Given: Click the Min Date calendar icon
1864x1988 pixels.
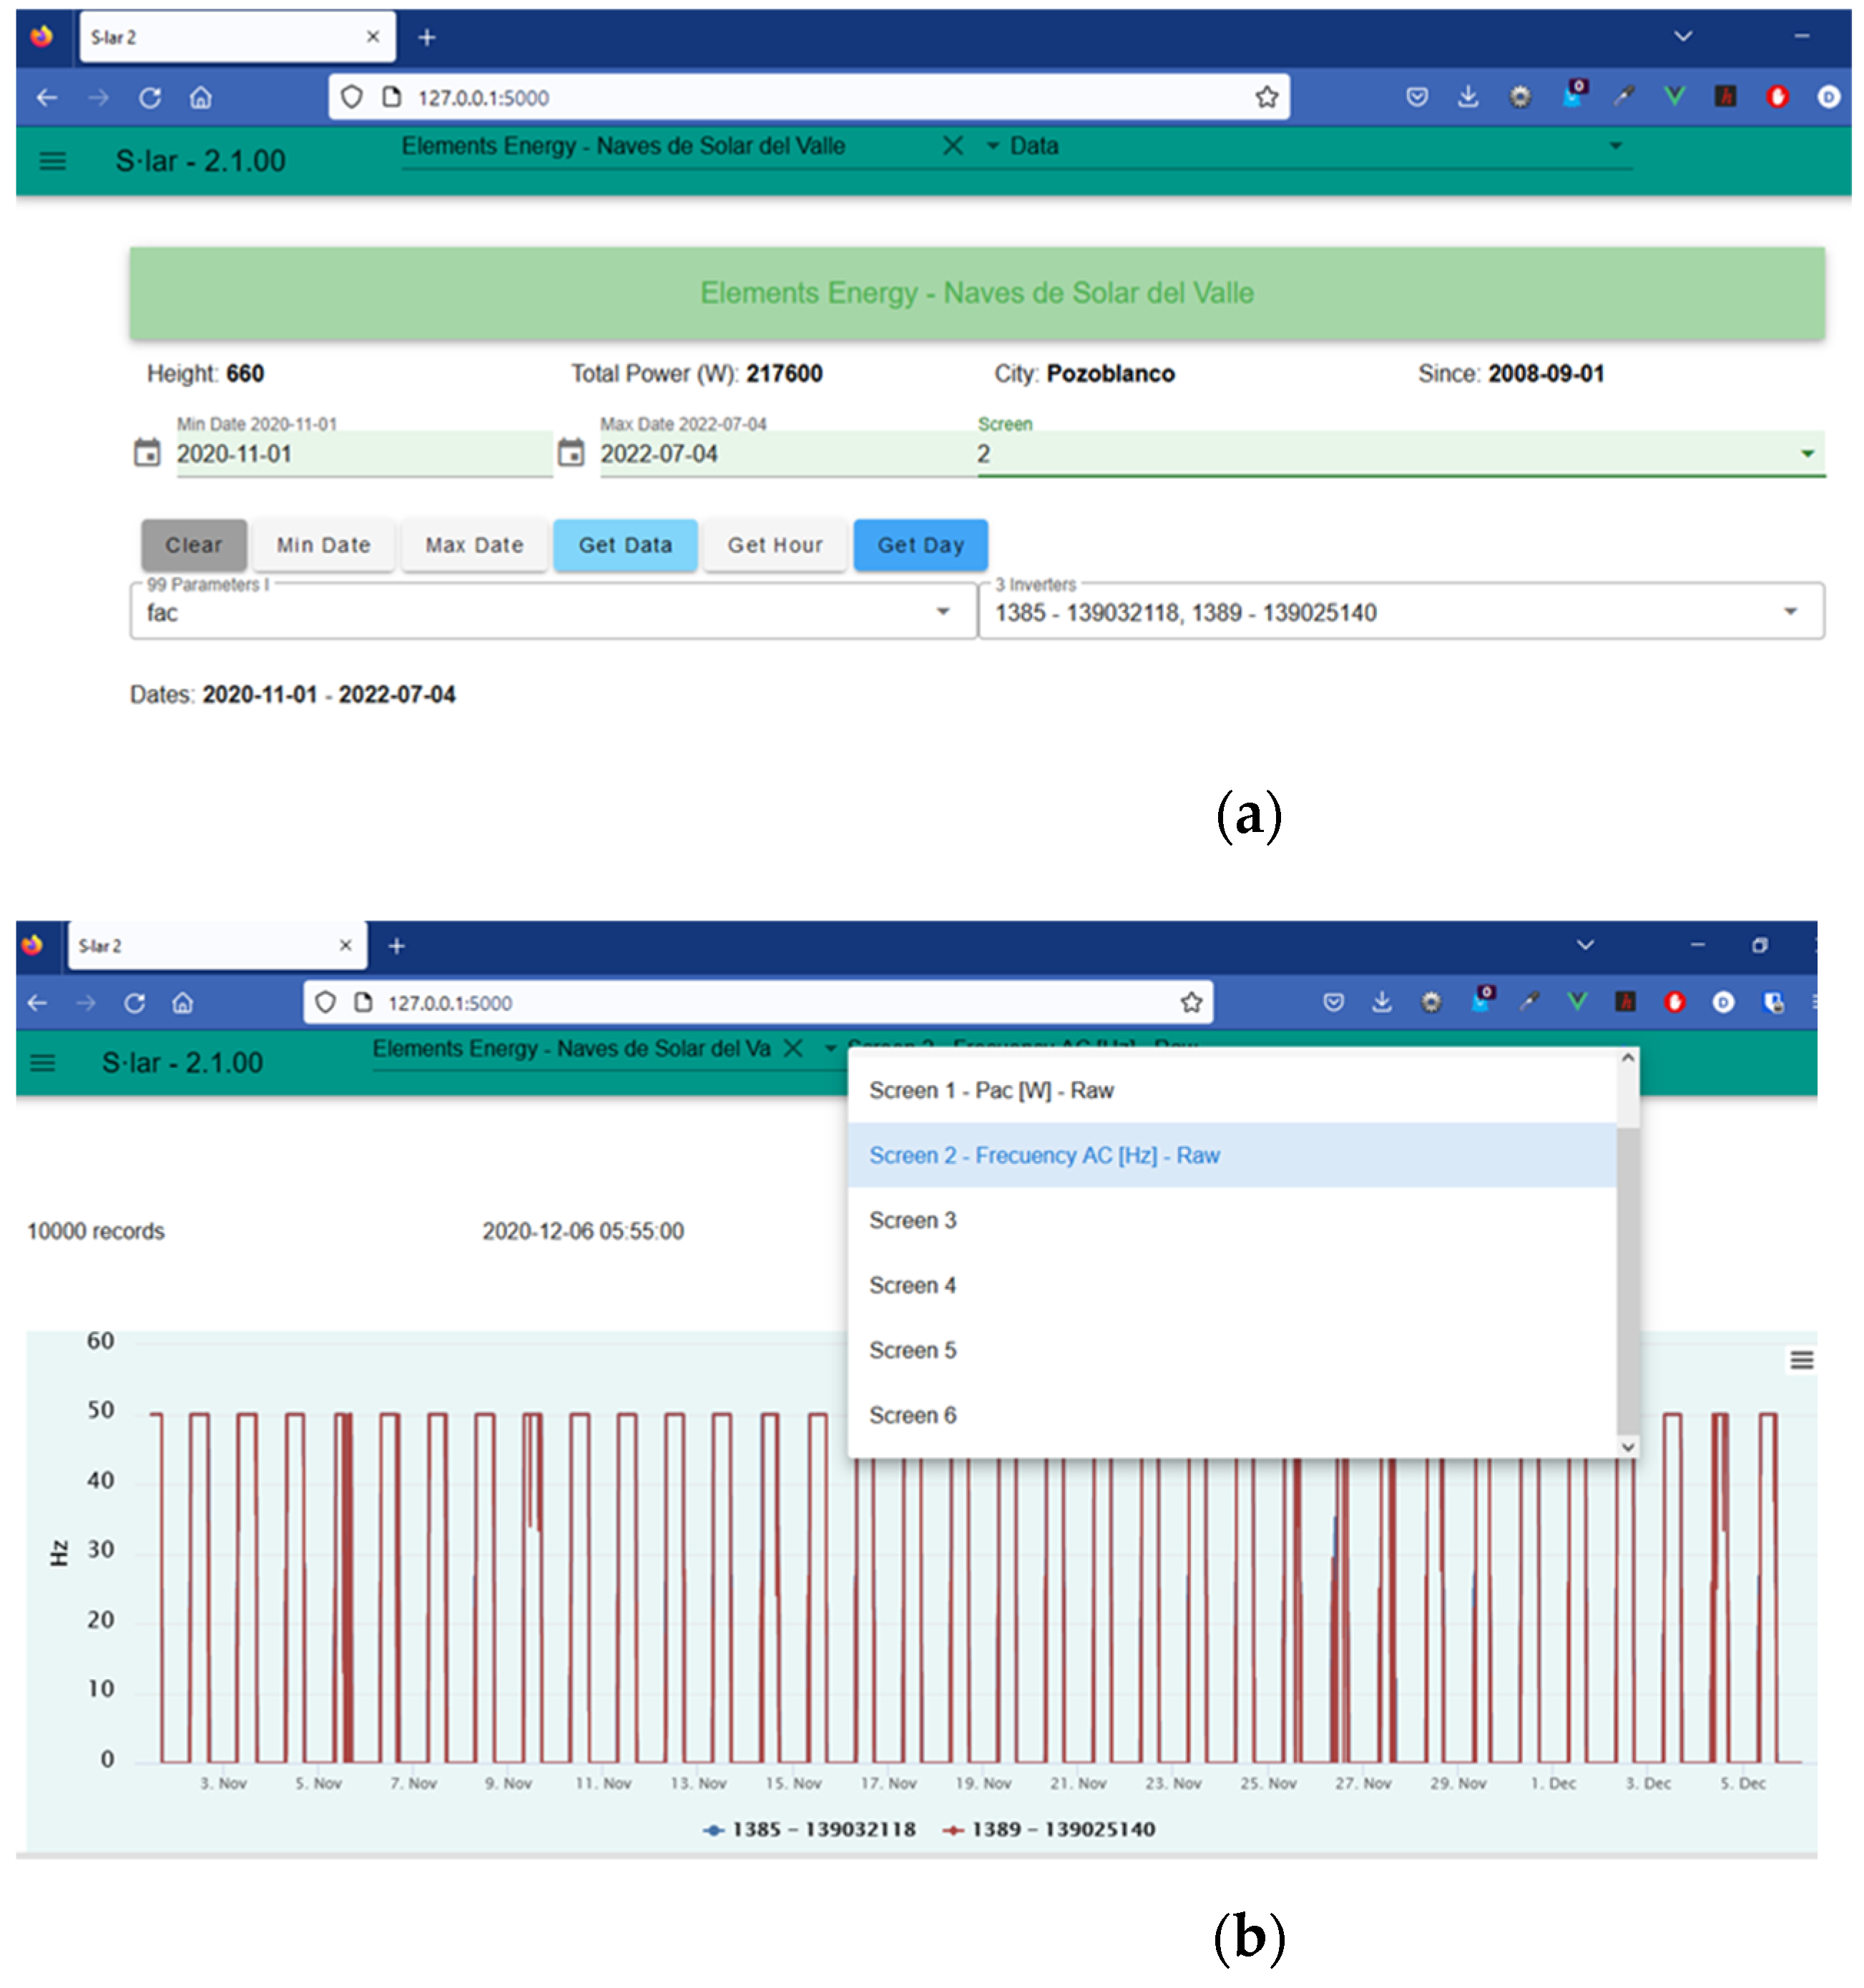Looking at the screenshot, I should [x=147, y=453].
